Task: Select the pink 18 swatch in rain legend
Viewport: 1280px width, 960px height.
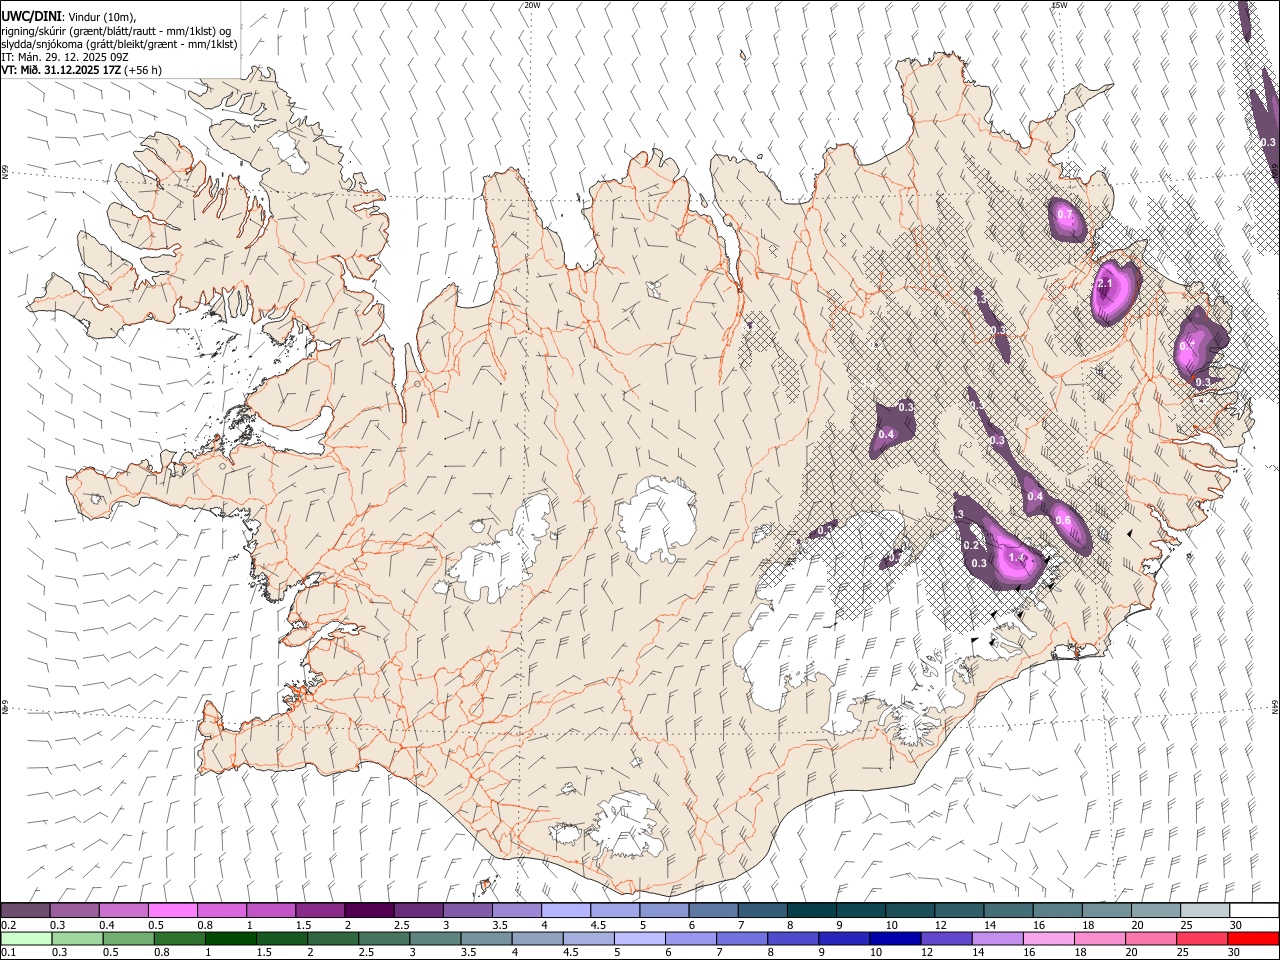Action: [x=1100, y=939]
